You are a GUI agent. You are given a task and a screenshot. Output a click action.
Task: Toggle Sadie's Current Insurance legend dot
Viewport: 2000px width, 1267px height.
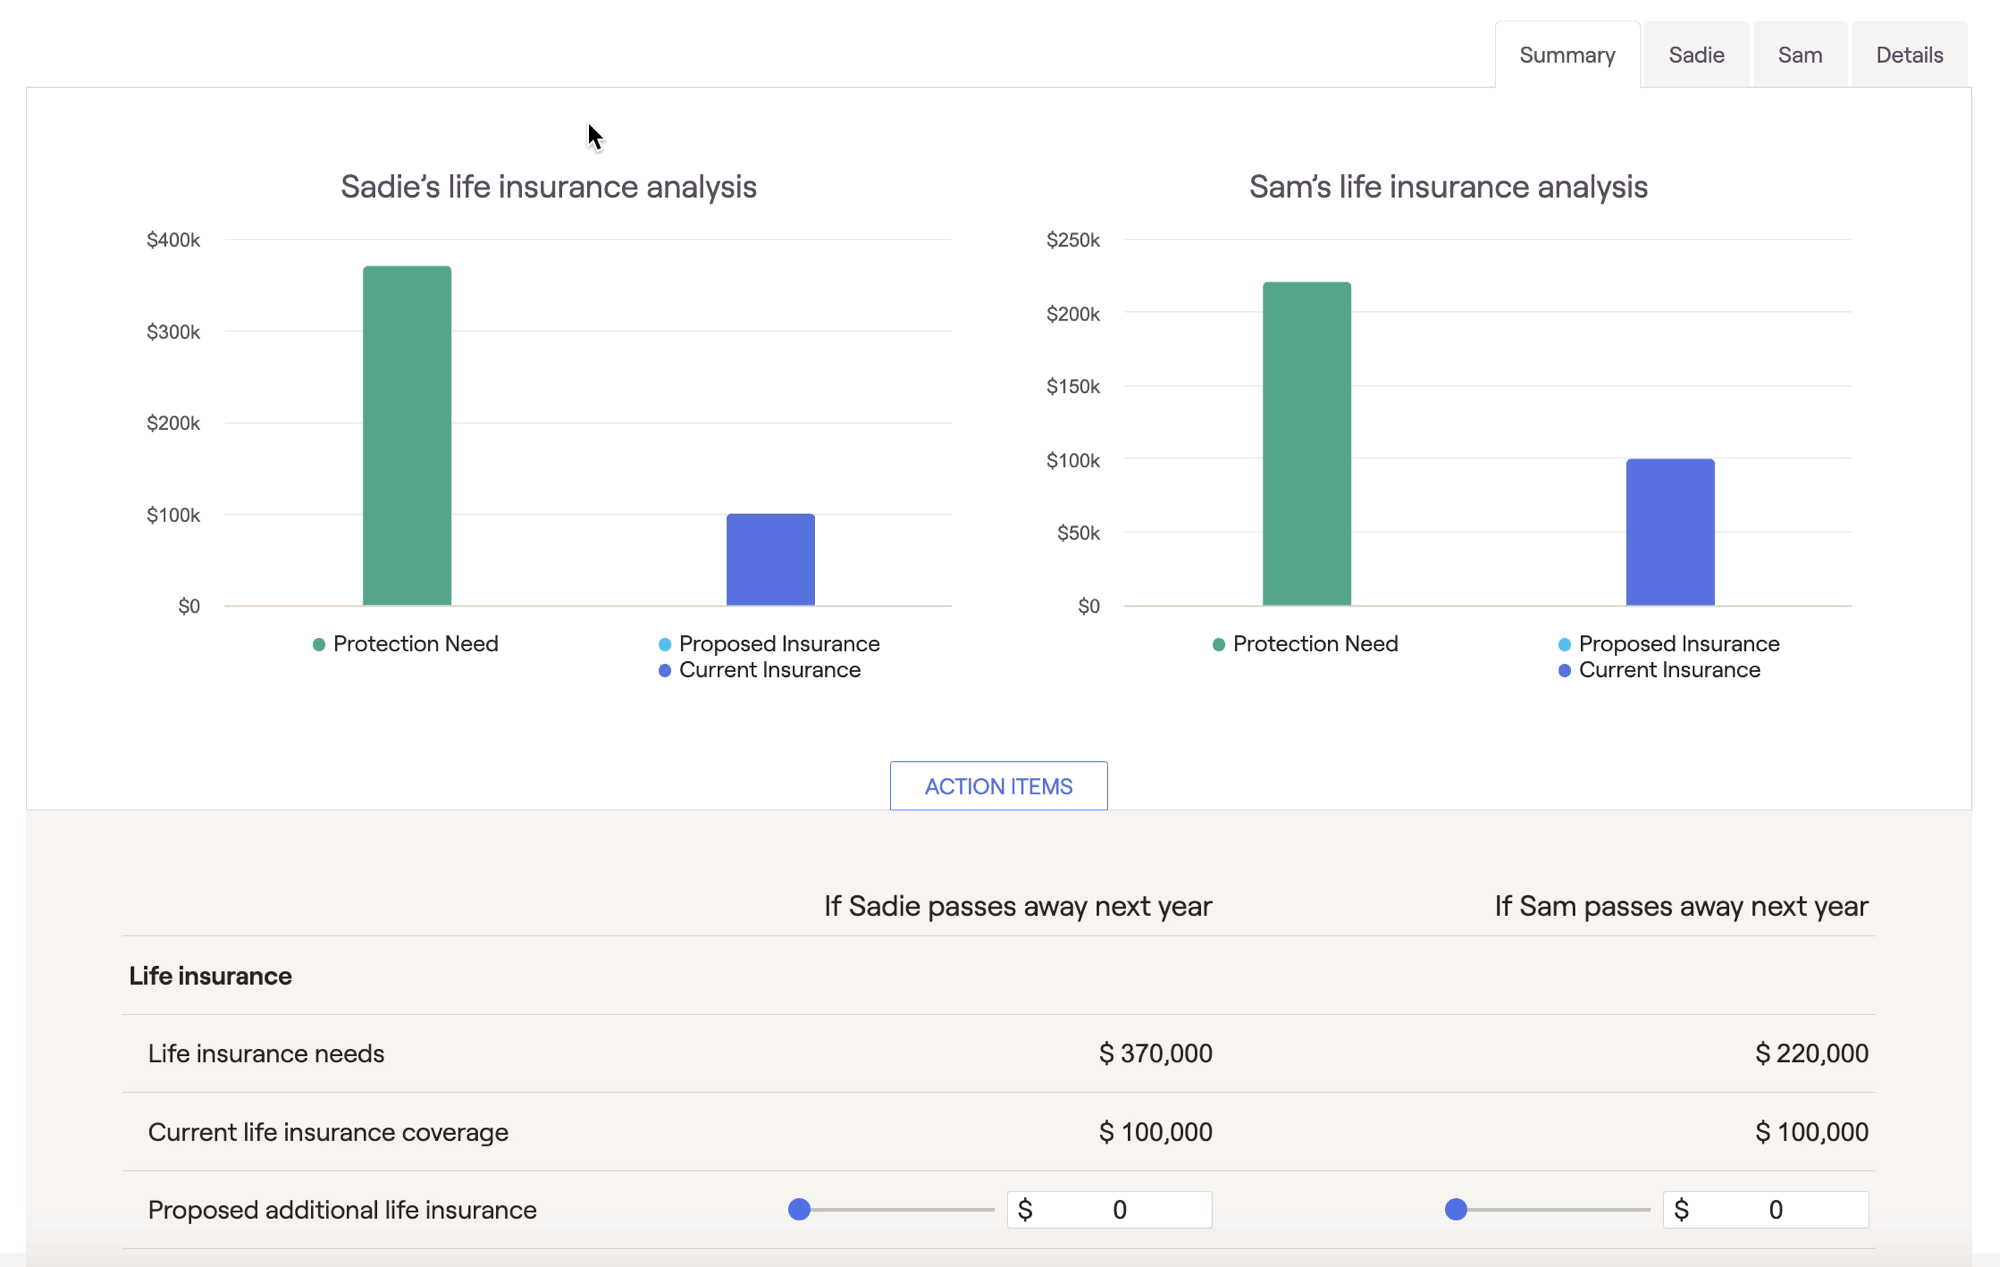pyautogui.click(x=665, y=671)
